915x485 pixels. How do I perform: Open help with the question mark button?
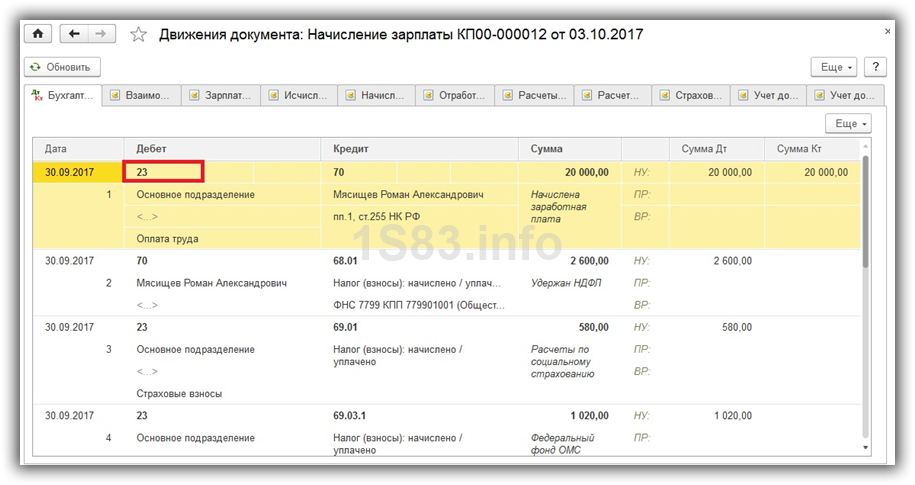point(876,67)
